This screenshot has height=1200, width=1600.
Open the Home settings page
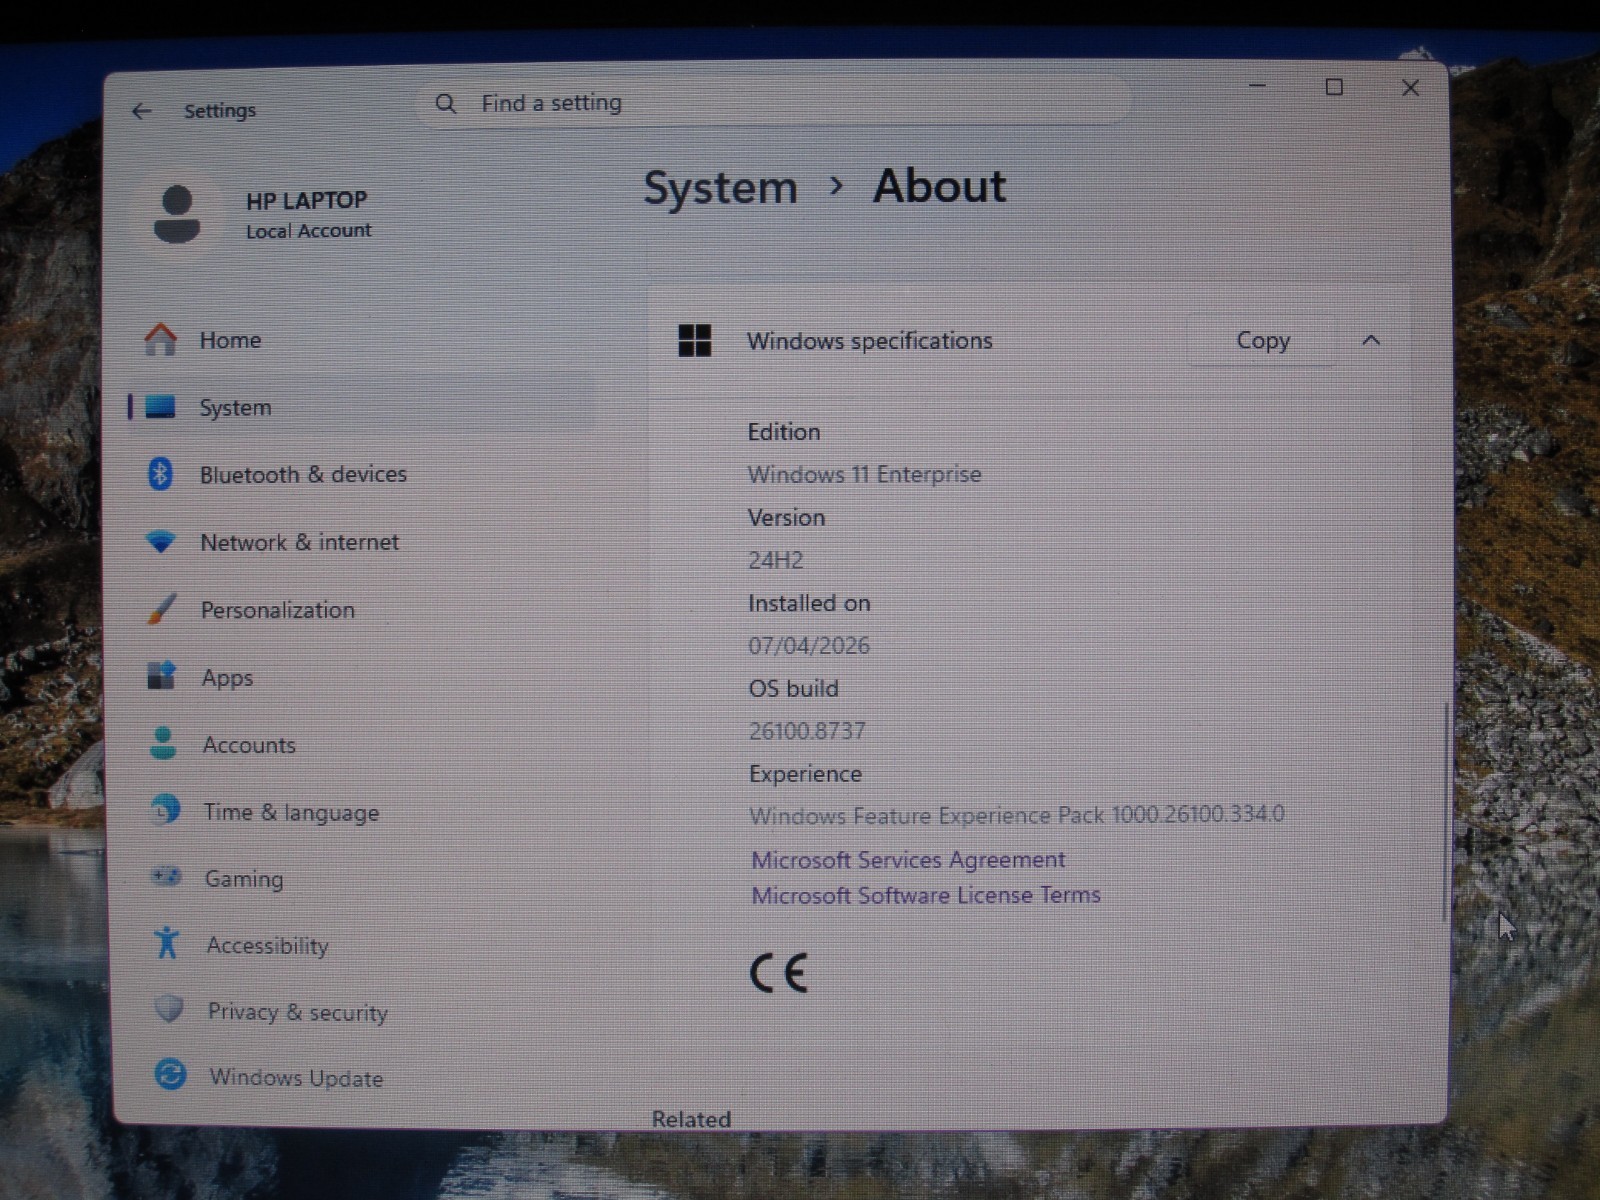pos(360,340)
